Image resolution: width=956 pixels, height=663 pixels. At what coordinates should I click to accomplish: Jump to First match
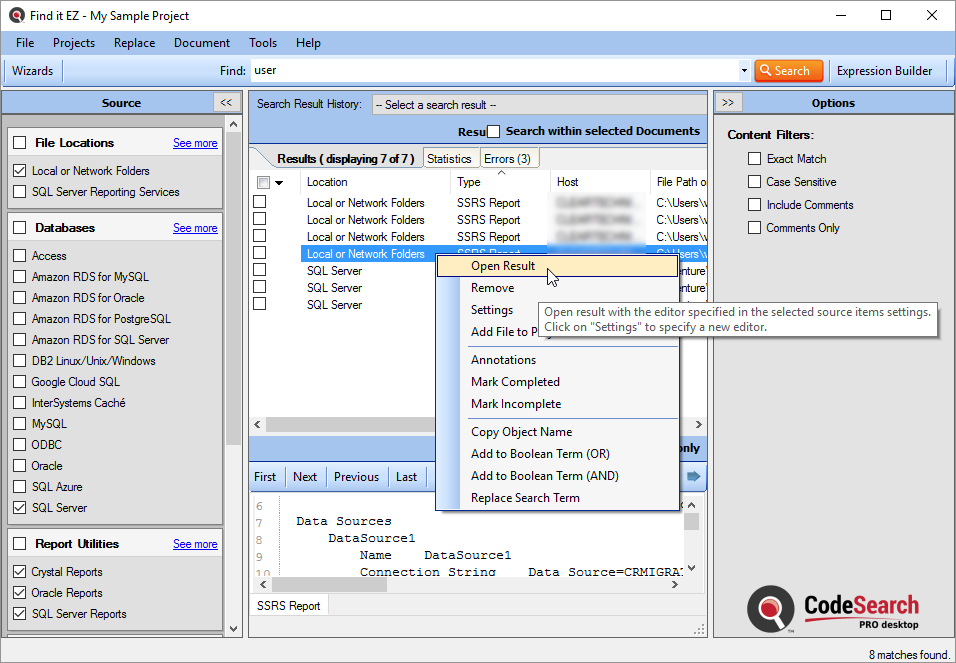pyautogui.click(x=265, y=477)
